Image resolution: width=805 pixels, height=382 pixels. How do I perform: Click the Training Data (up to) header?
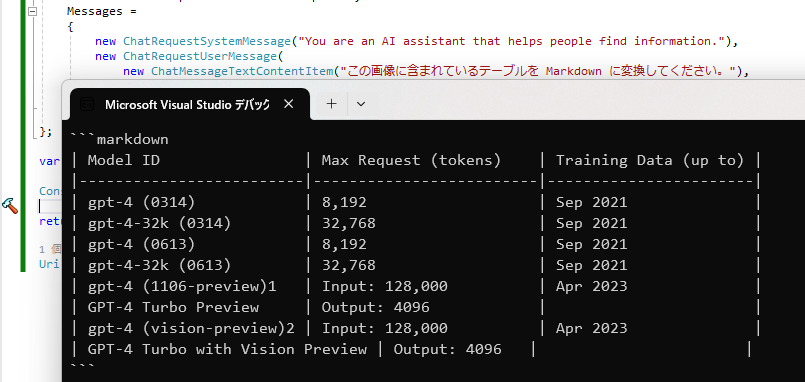[650, 161]
